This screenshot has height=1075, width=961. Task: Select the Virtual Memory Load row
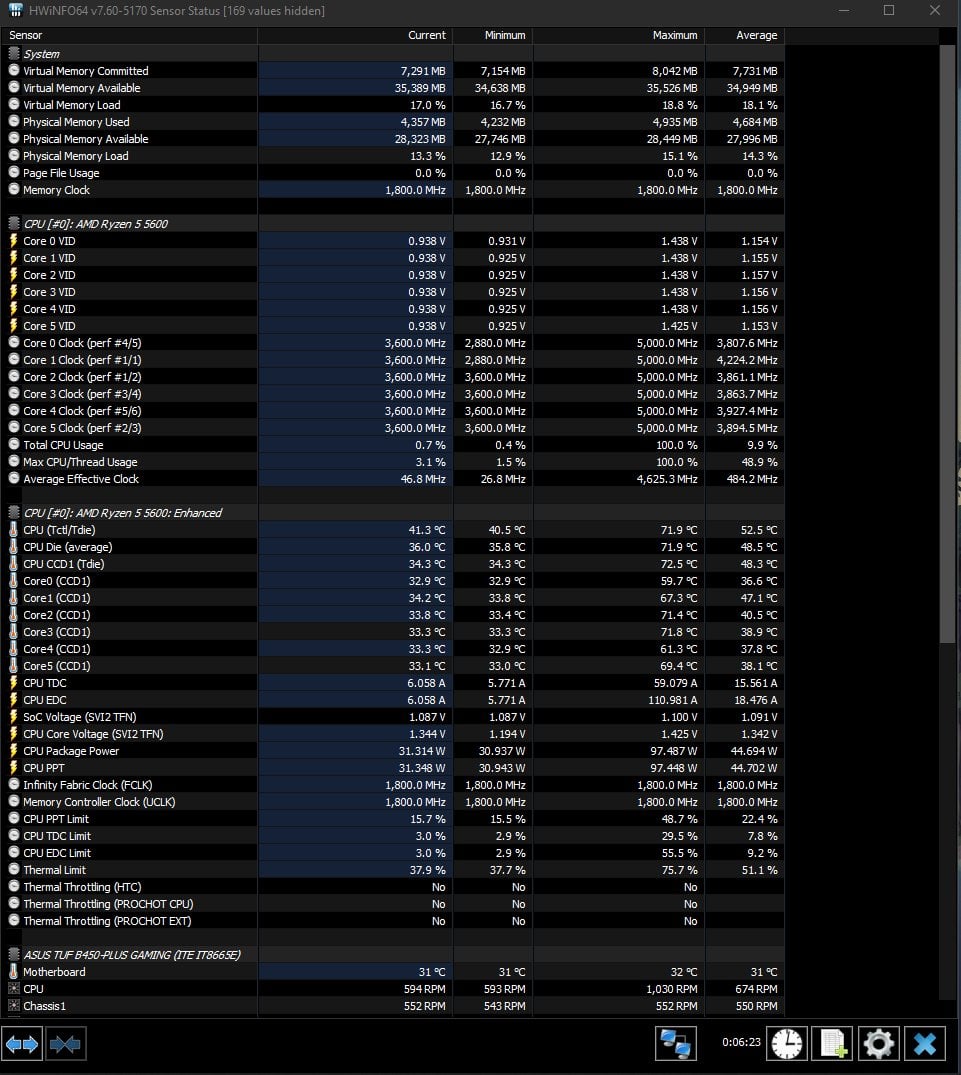tap(393, 105)
